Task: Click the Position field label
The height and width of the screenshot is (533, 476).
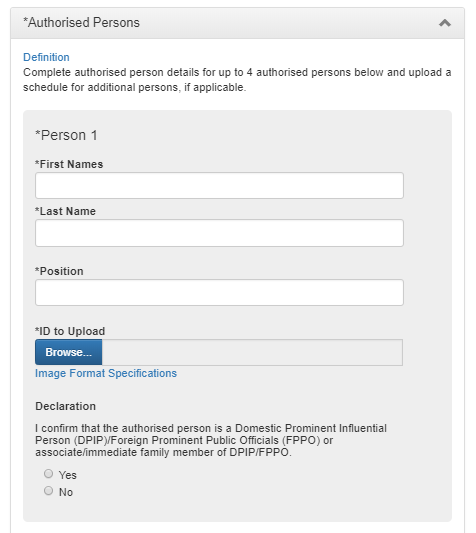Action: point(59,271)
